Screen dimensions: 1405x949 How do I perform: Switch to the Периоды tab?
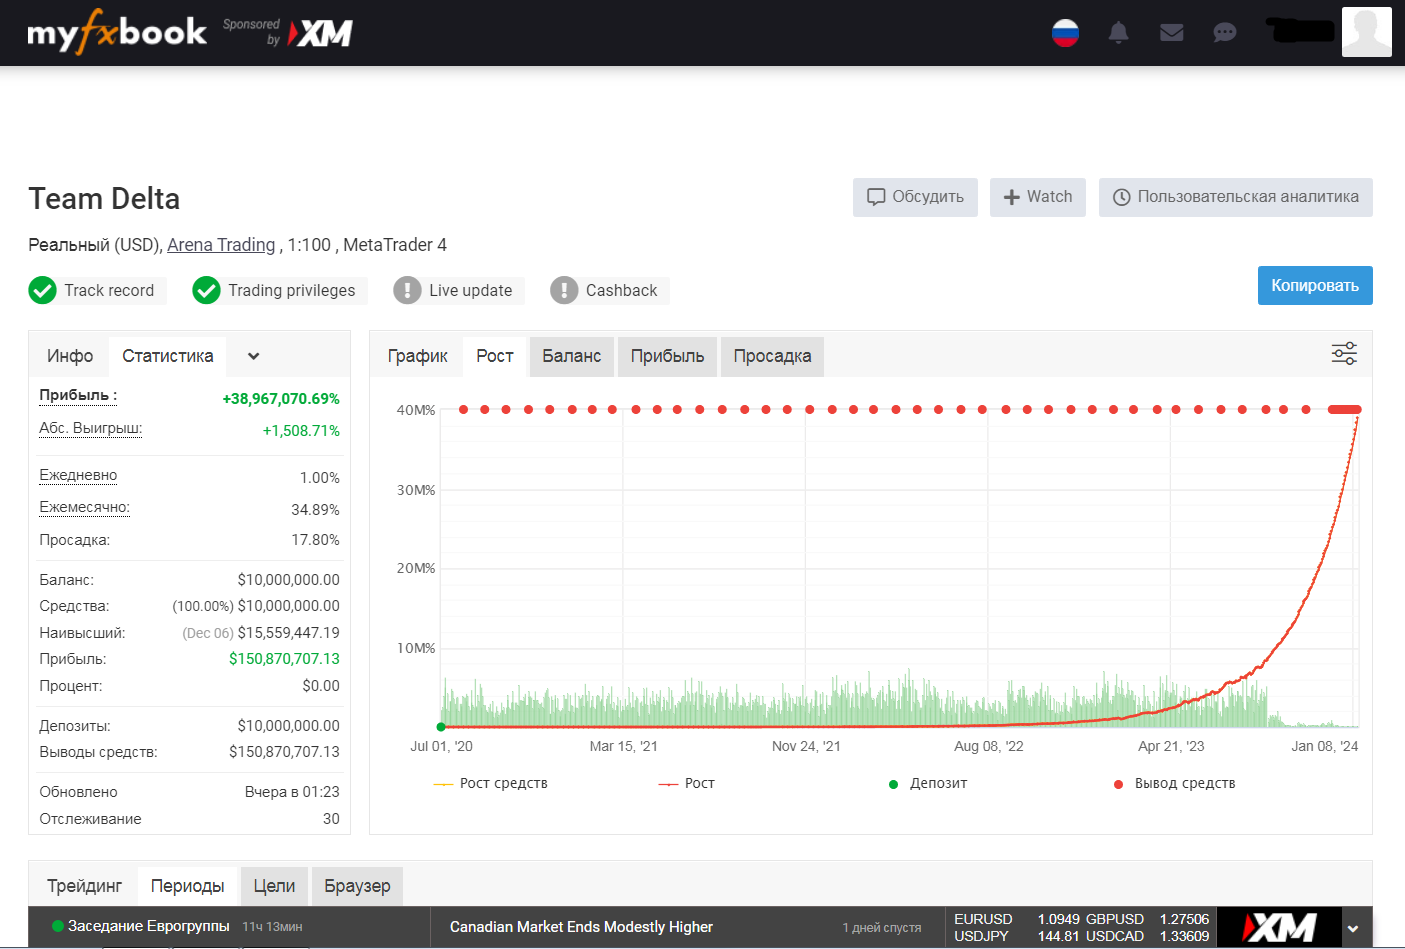[188, 886]
